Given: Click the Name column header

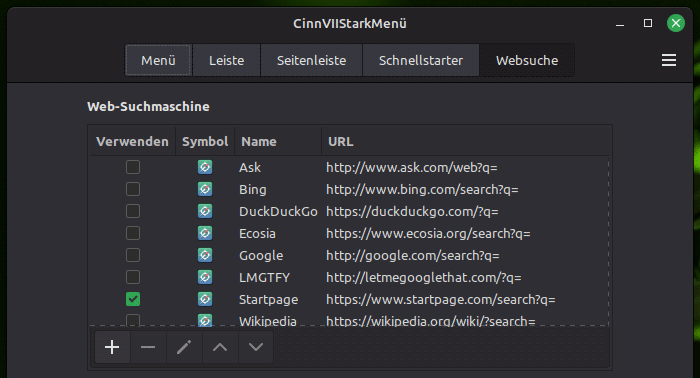Looking at the screenshot, I should (x=278, y=141).
